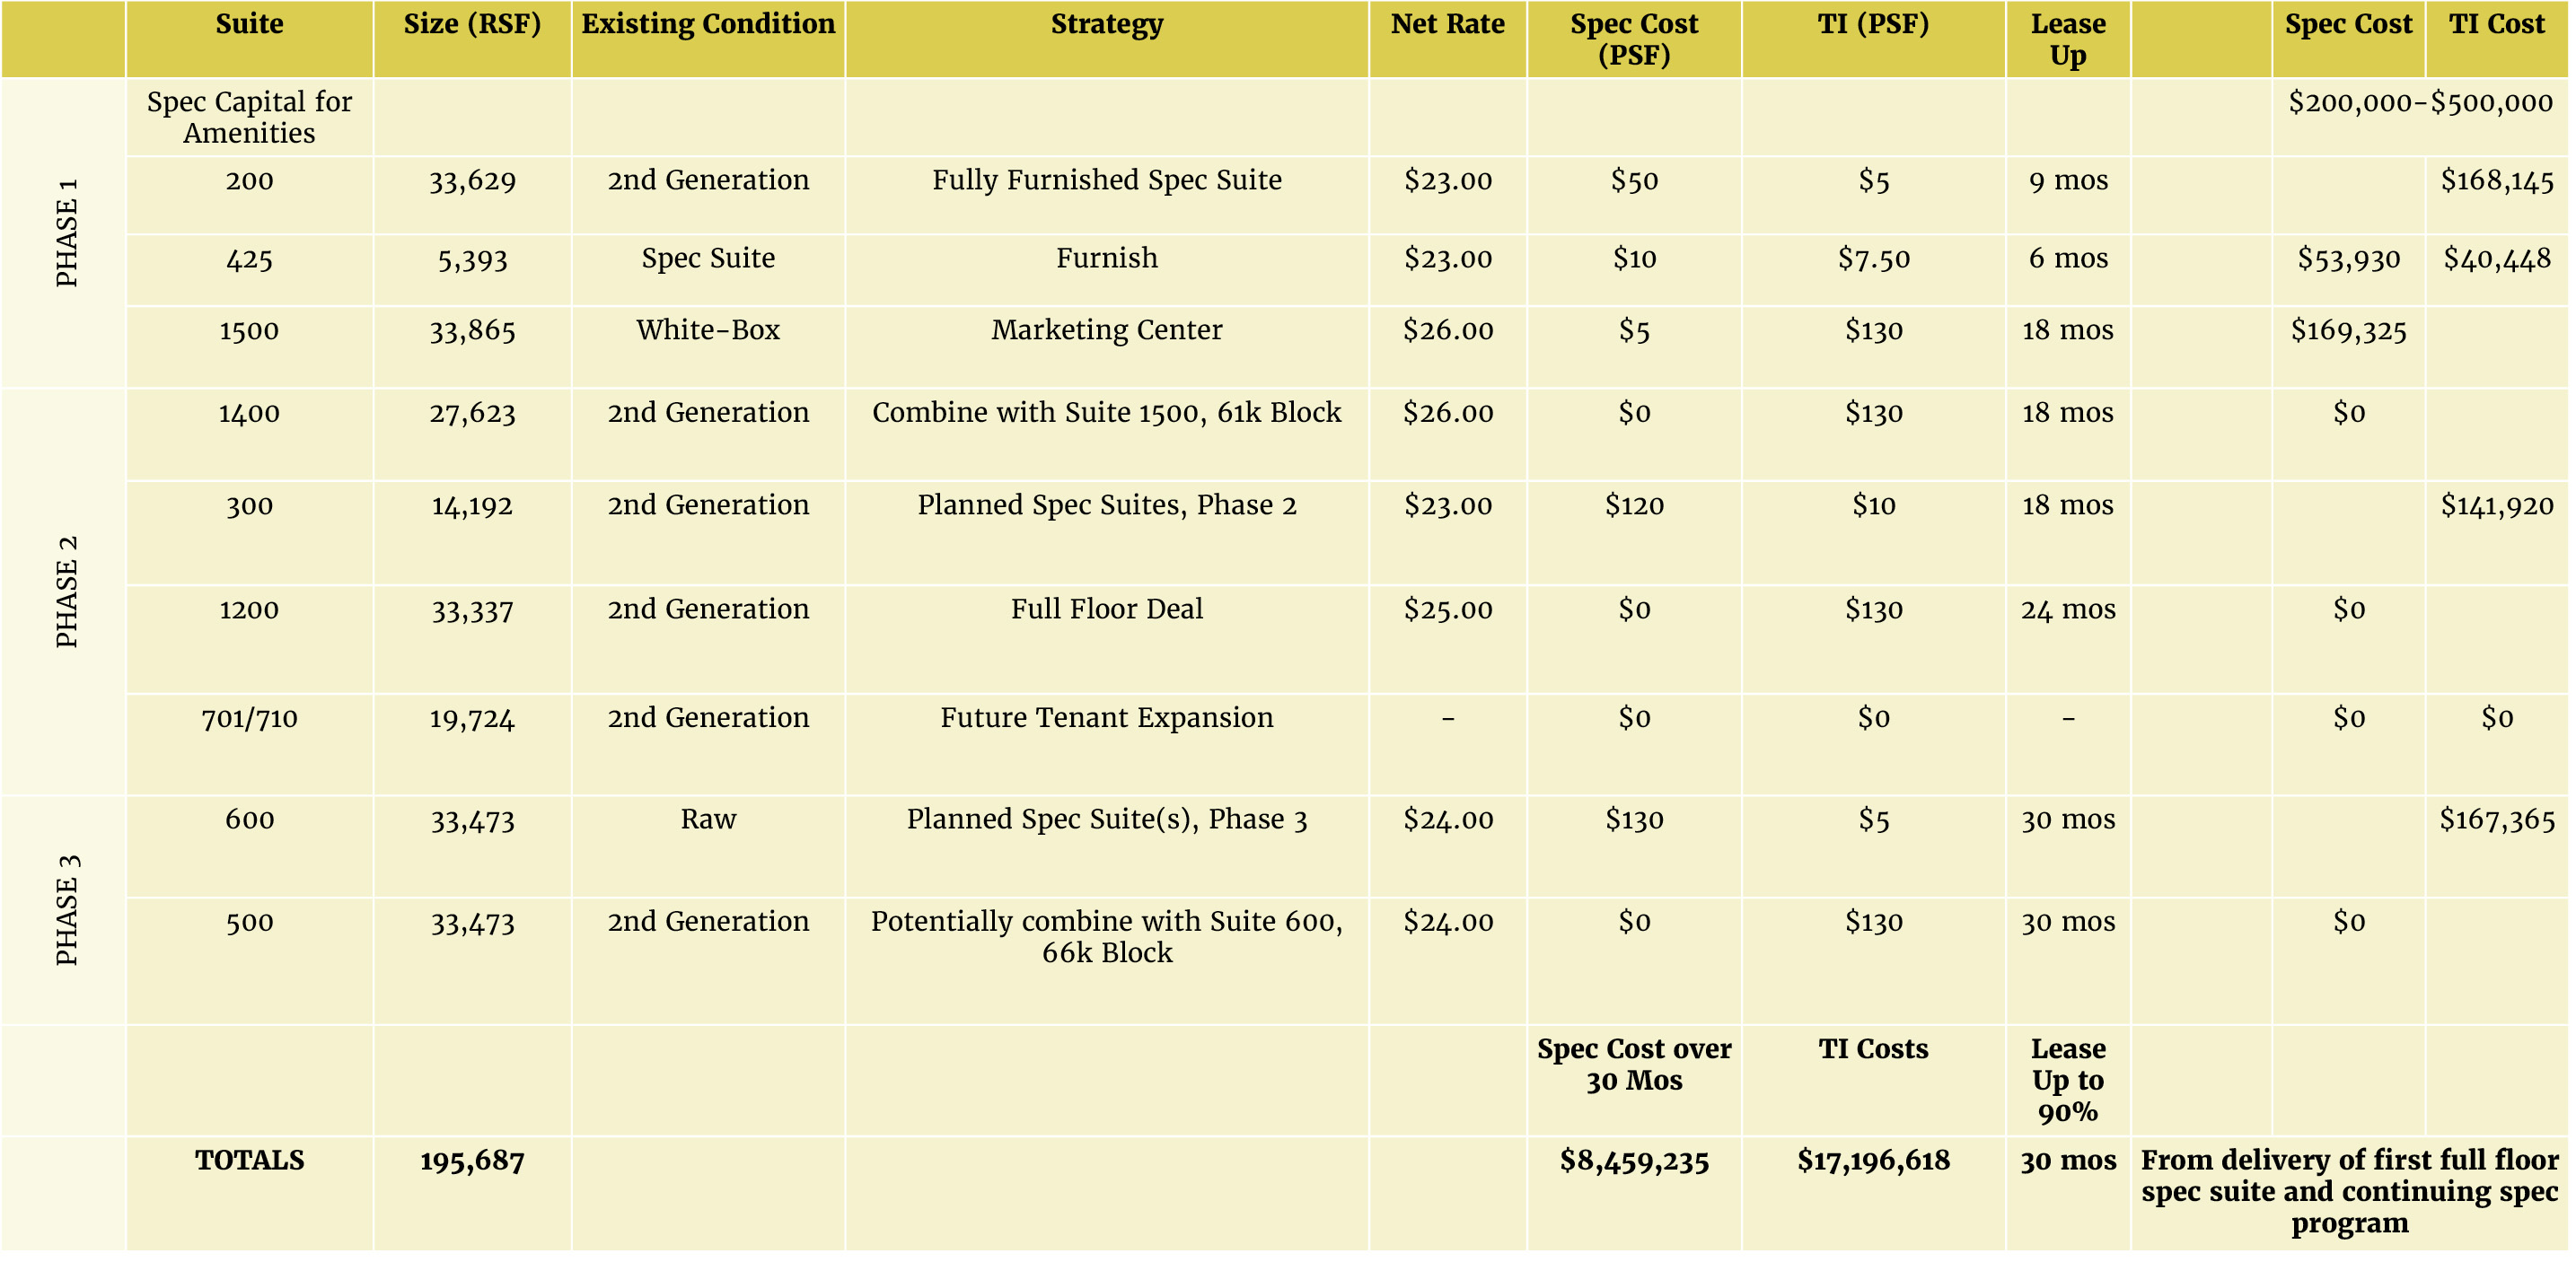Click the Future Tenant Expansion cell
The width and height of the screenshot is (2576, 1262).
(1106, 718)
